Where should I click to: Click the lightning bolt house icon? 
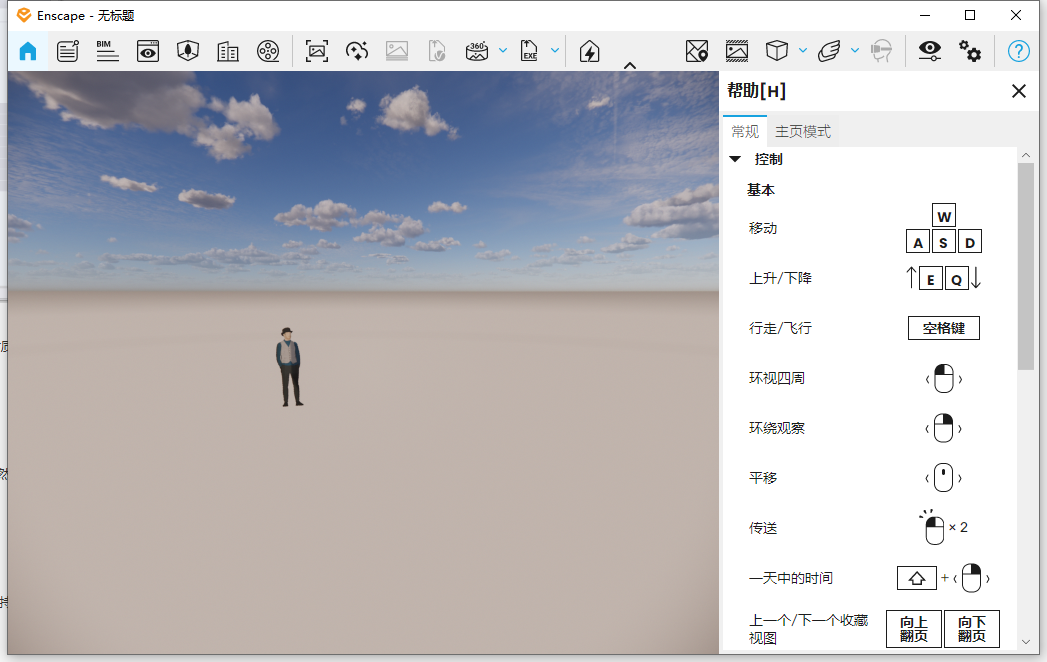pyautogui.click(x=590, y=51)
